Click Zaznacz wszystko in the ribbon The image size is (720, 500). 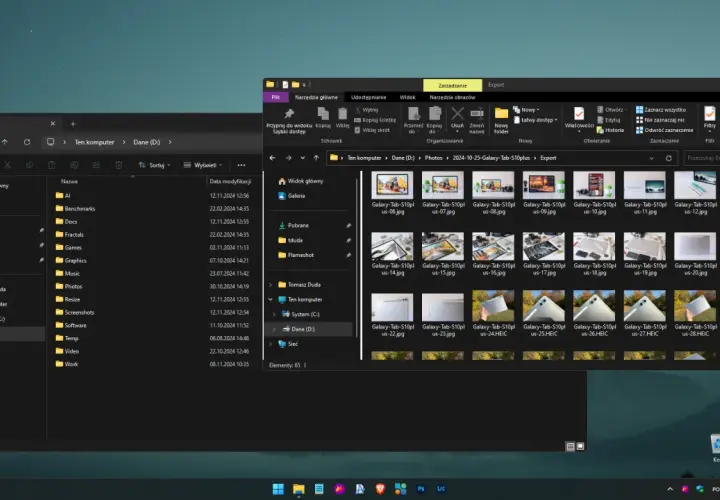[661, 110]
